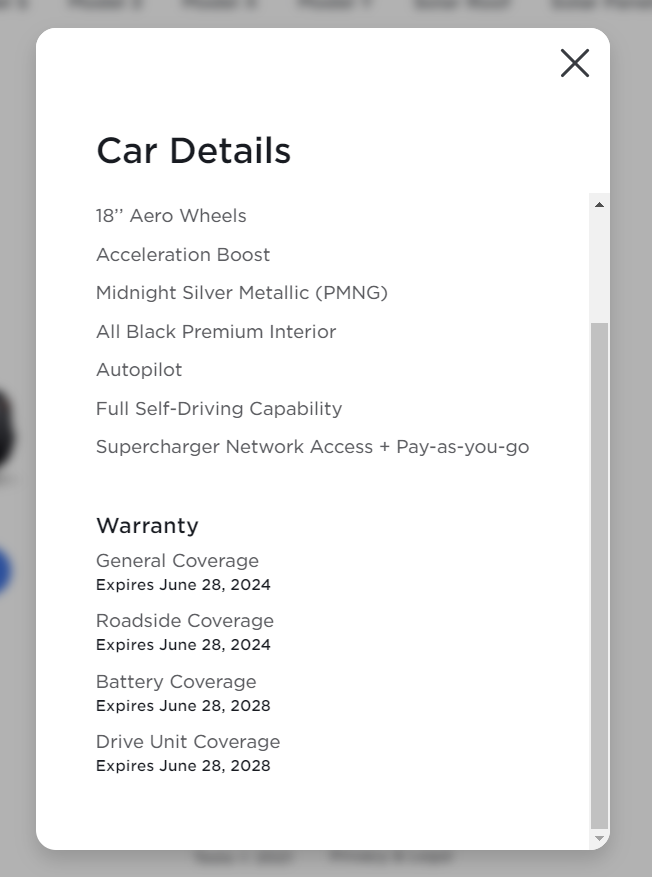Click the scrollbar track above the thumb
This screenshot has height=877, width=652.
[x=599, y=265]
